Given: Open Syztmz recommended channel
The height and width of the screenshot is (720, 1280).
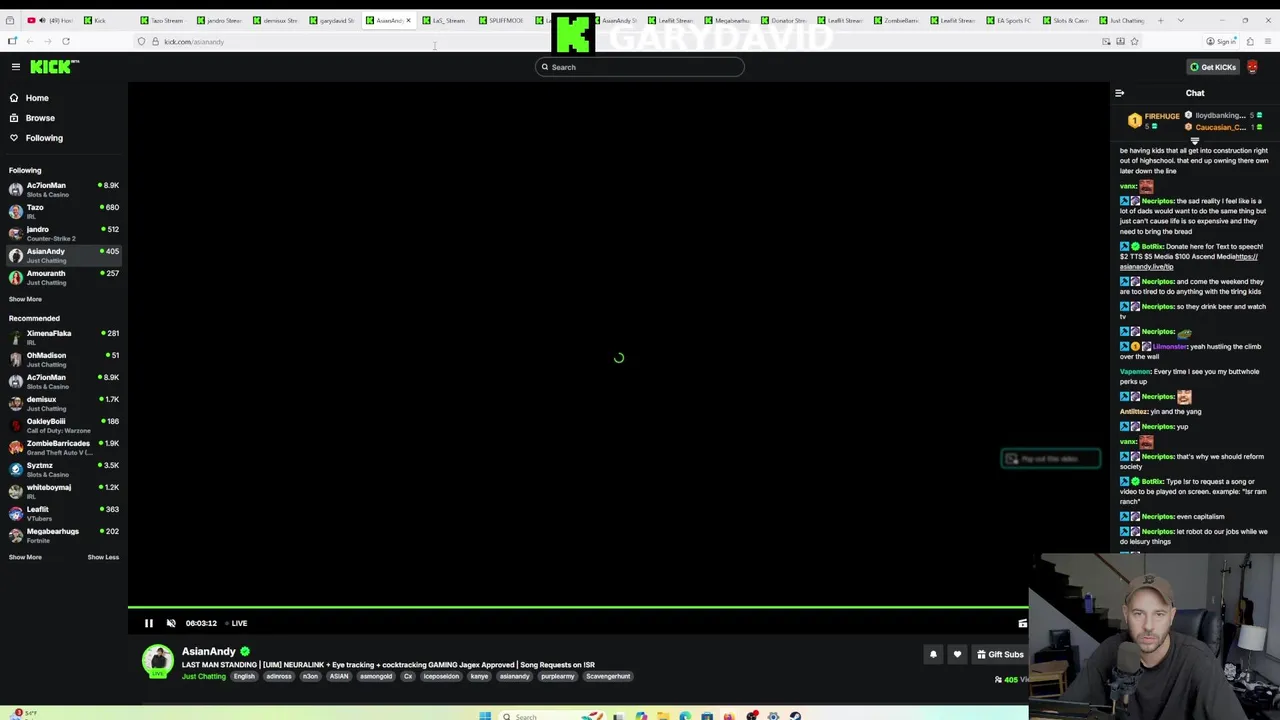Looking at the screenshot, I should pos(64,469).
